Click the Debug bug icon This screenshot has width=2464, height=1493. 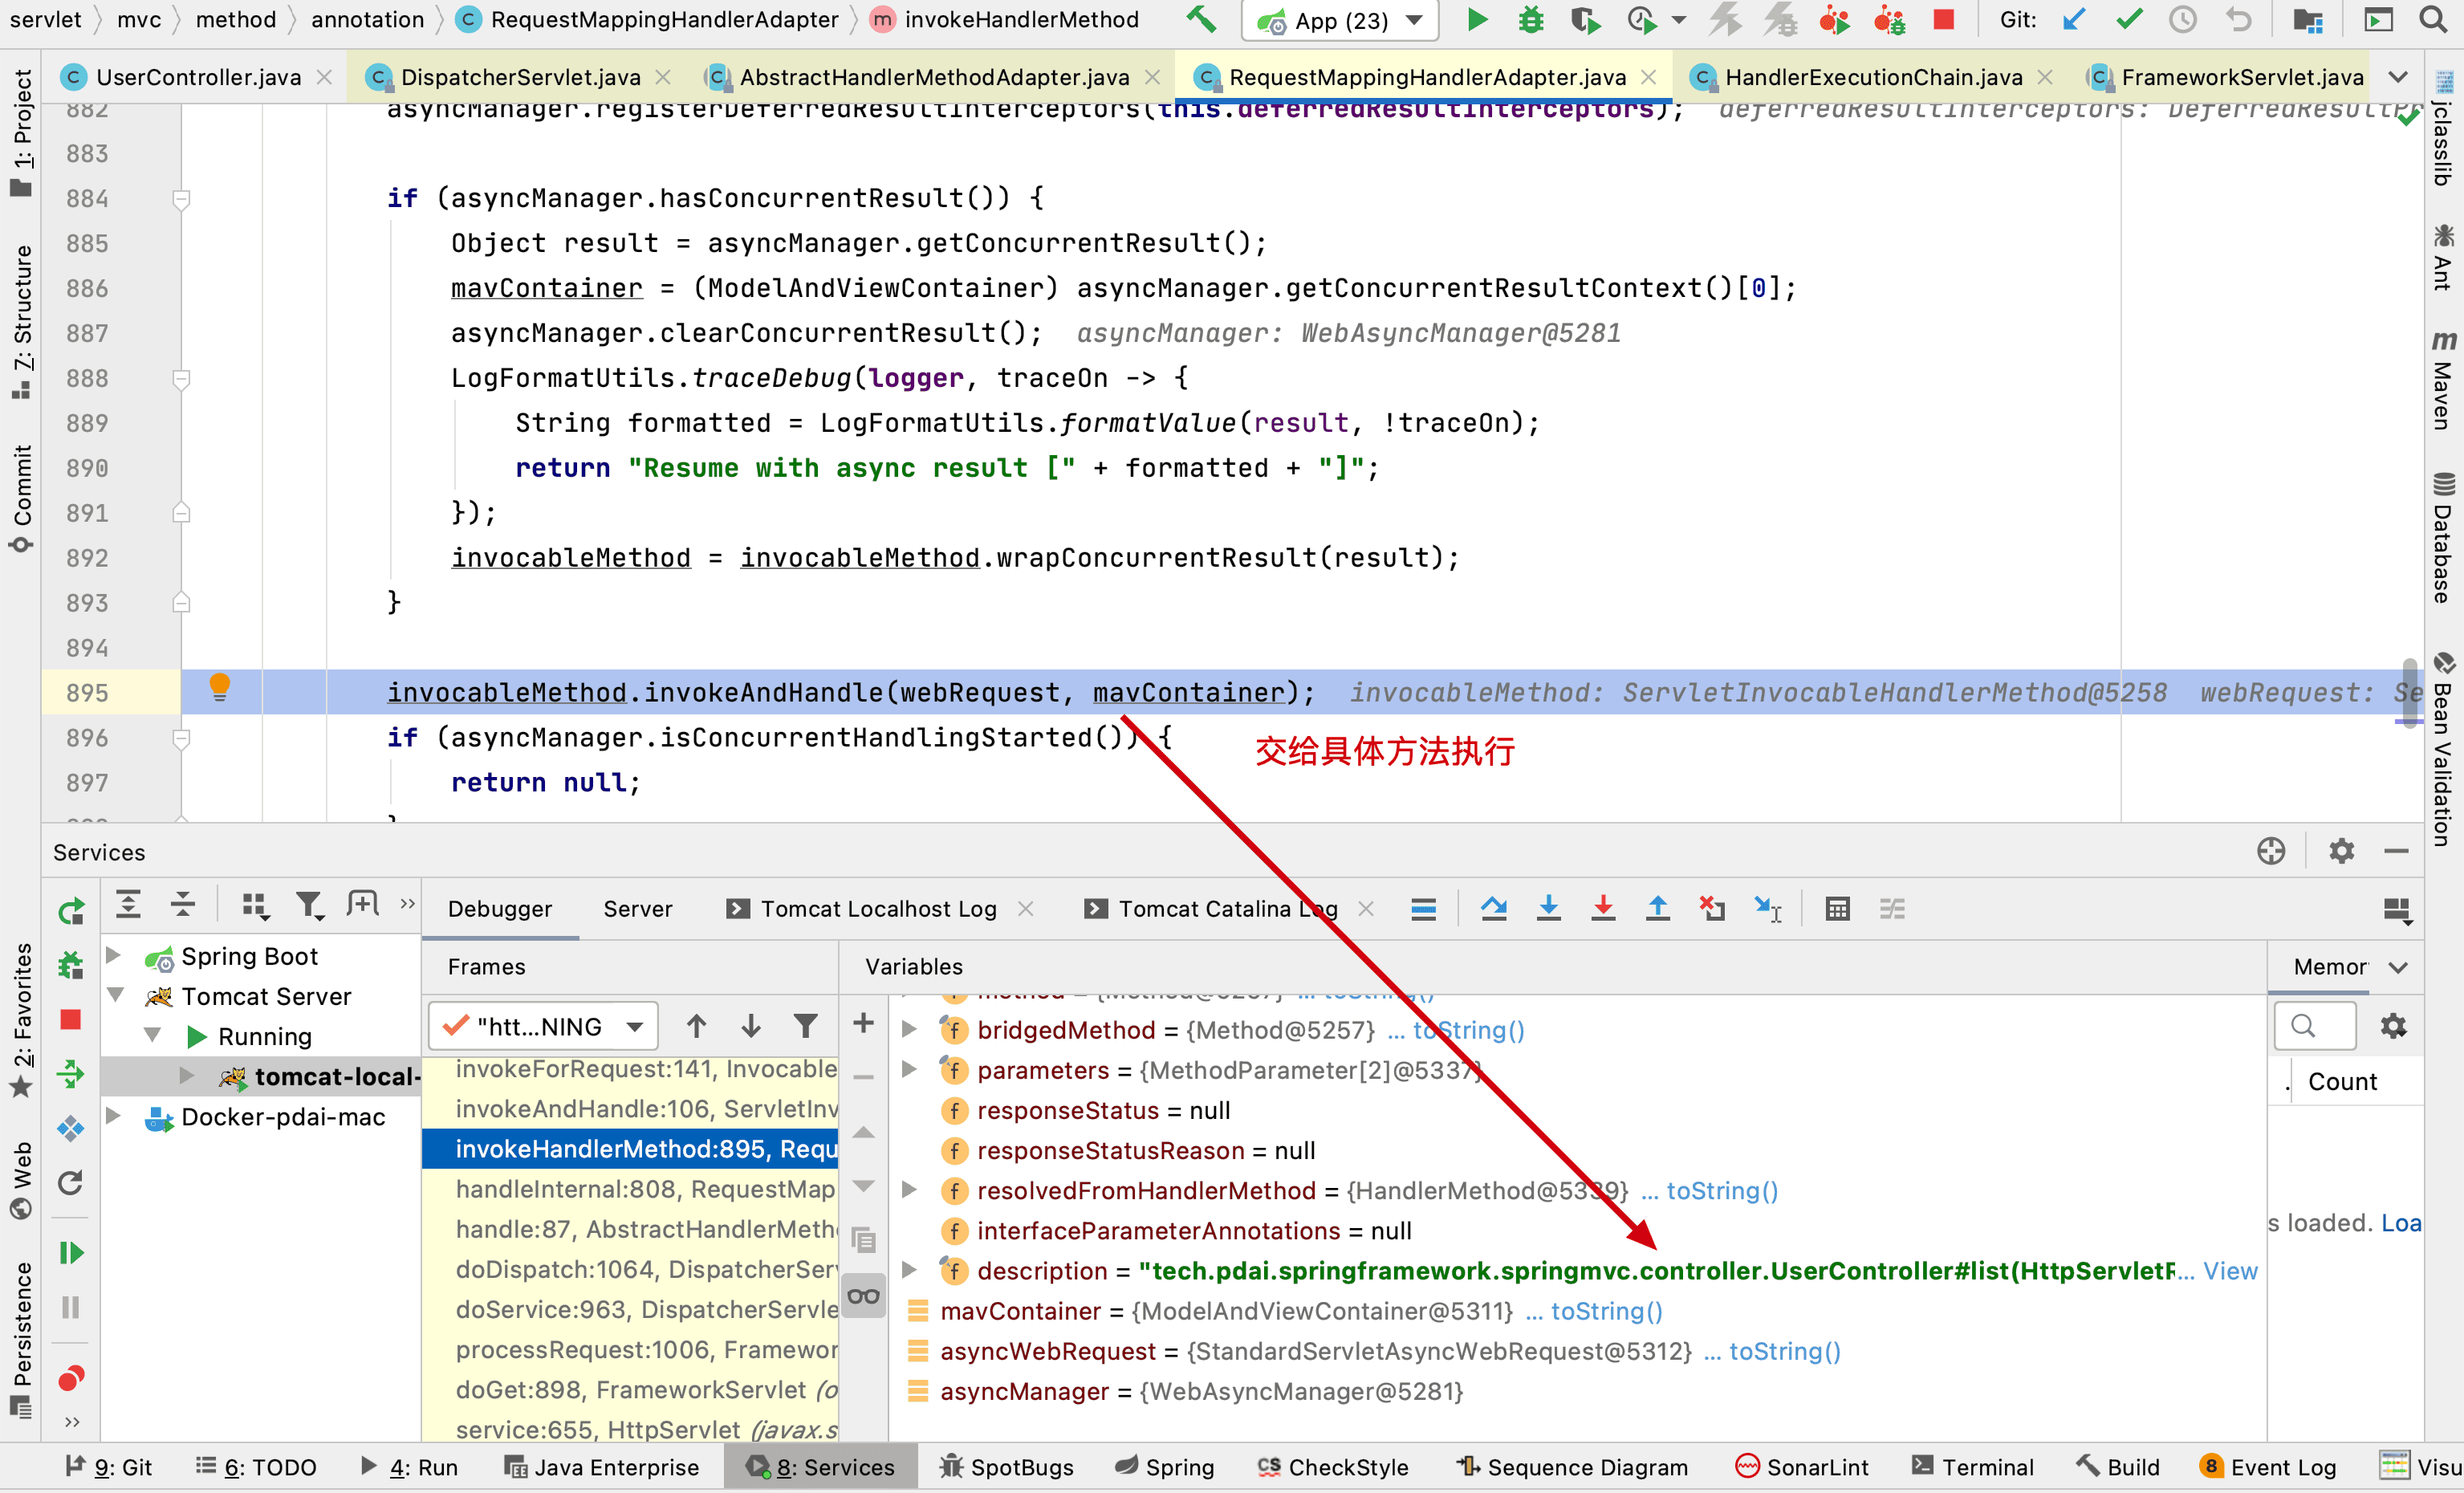1530,20
